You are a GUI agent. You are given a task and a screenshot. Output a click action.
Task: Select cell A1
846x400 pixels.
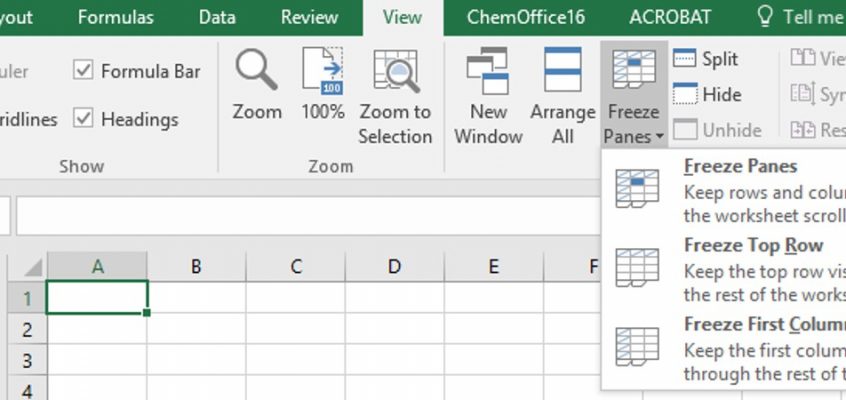pyautogui.click(x=97, y=297)
